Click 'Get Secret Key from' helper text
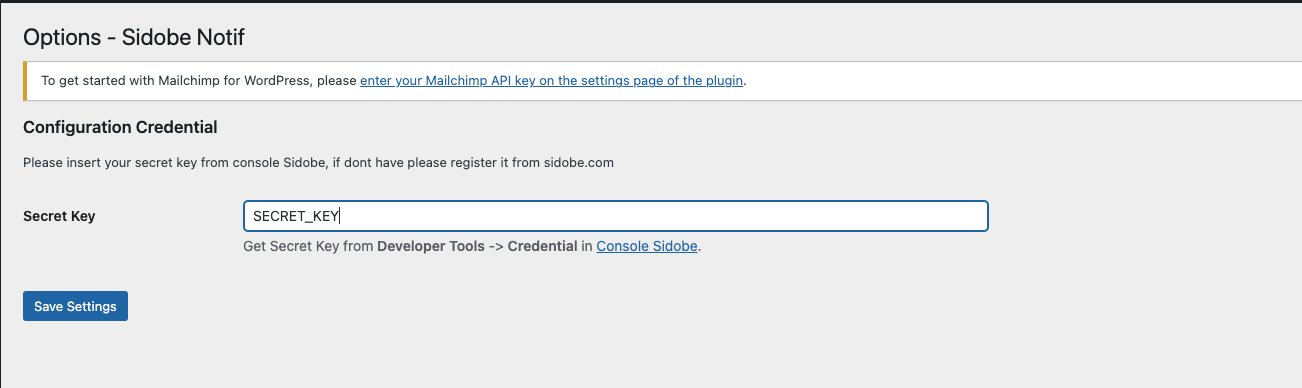 (x=308, y=246)
